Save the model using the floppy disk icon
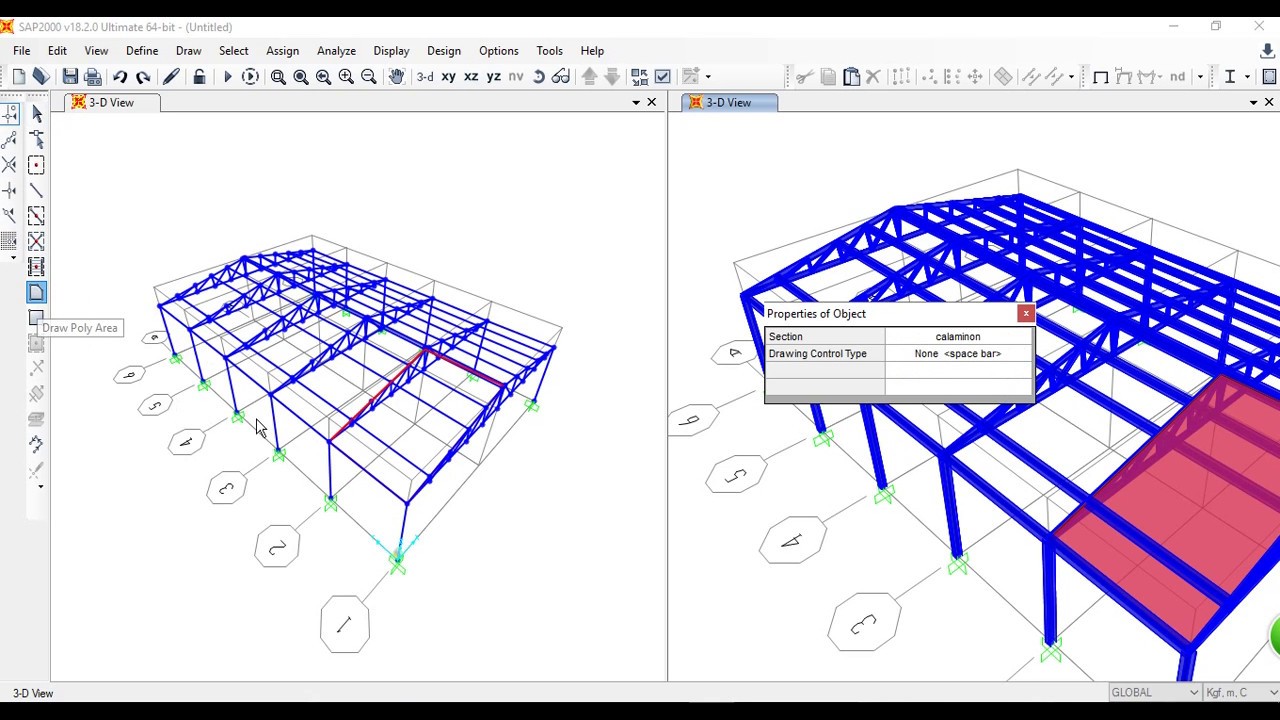Image resolution: width=1280 pixels, height=720 pixels. tap(70, 77)
